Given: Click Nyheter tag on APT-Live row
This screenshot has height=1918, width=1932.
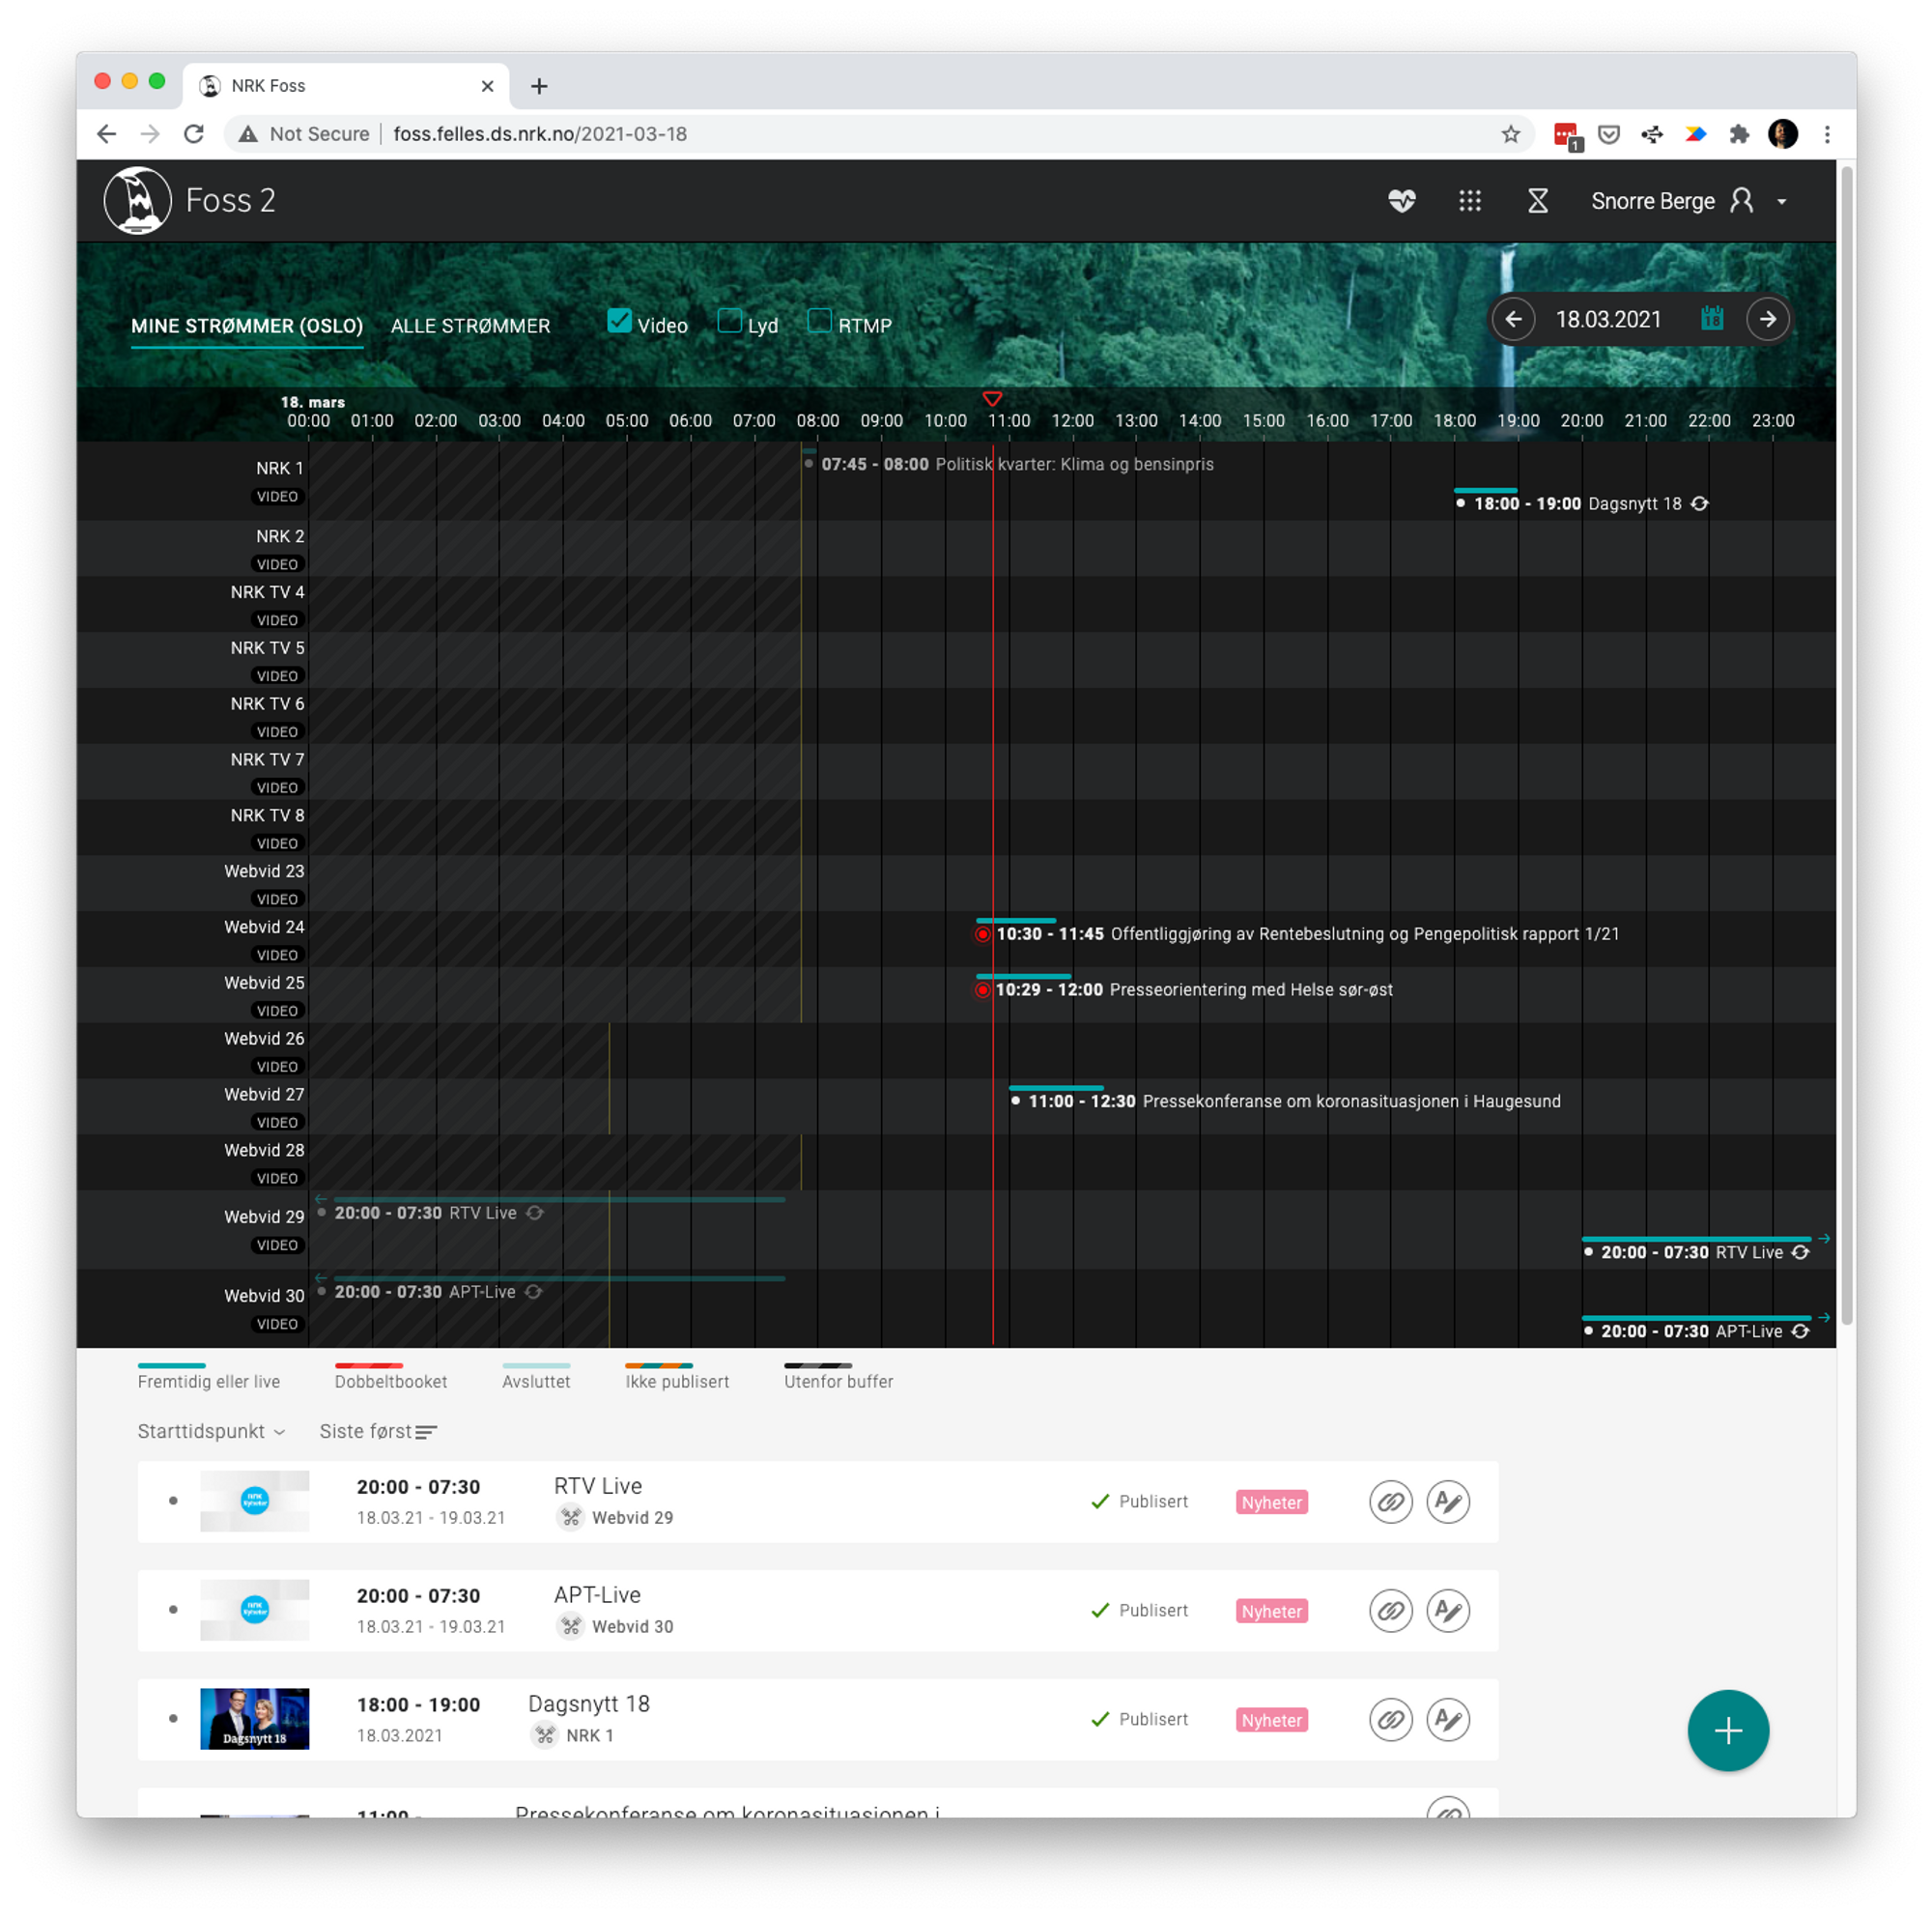Looking at the screenshot, I should (1271, 1611).
